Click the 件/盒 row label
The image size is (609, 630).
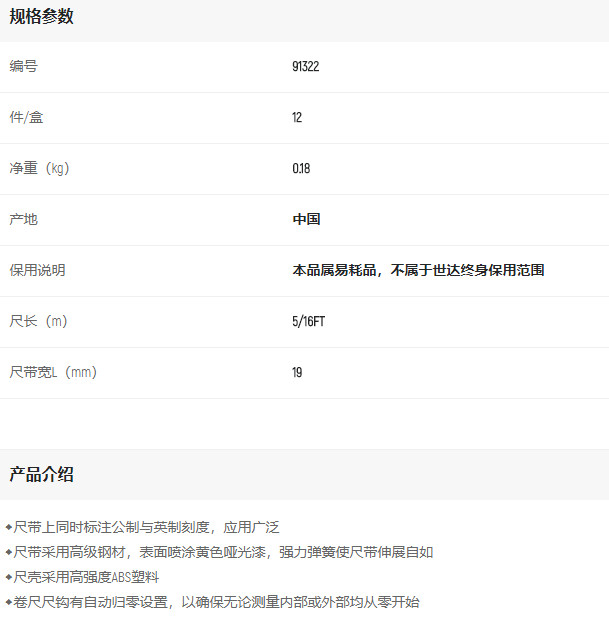click(27, 117)
